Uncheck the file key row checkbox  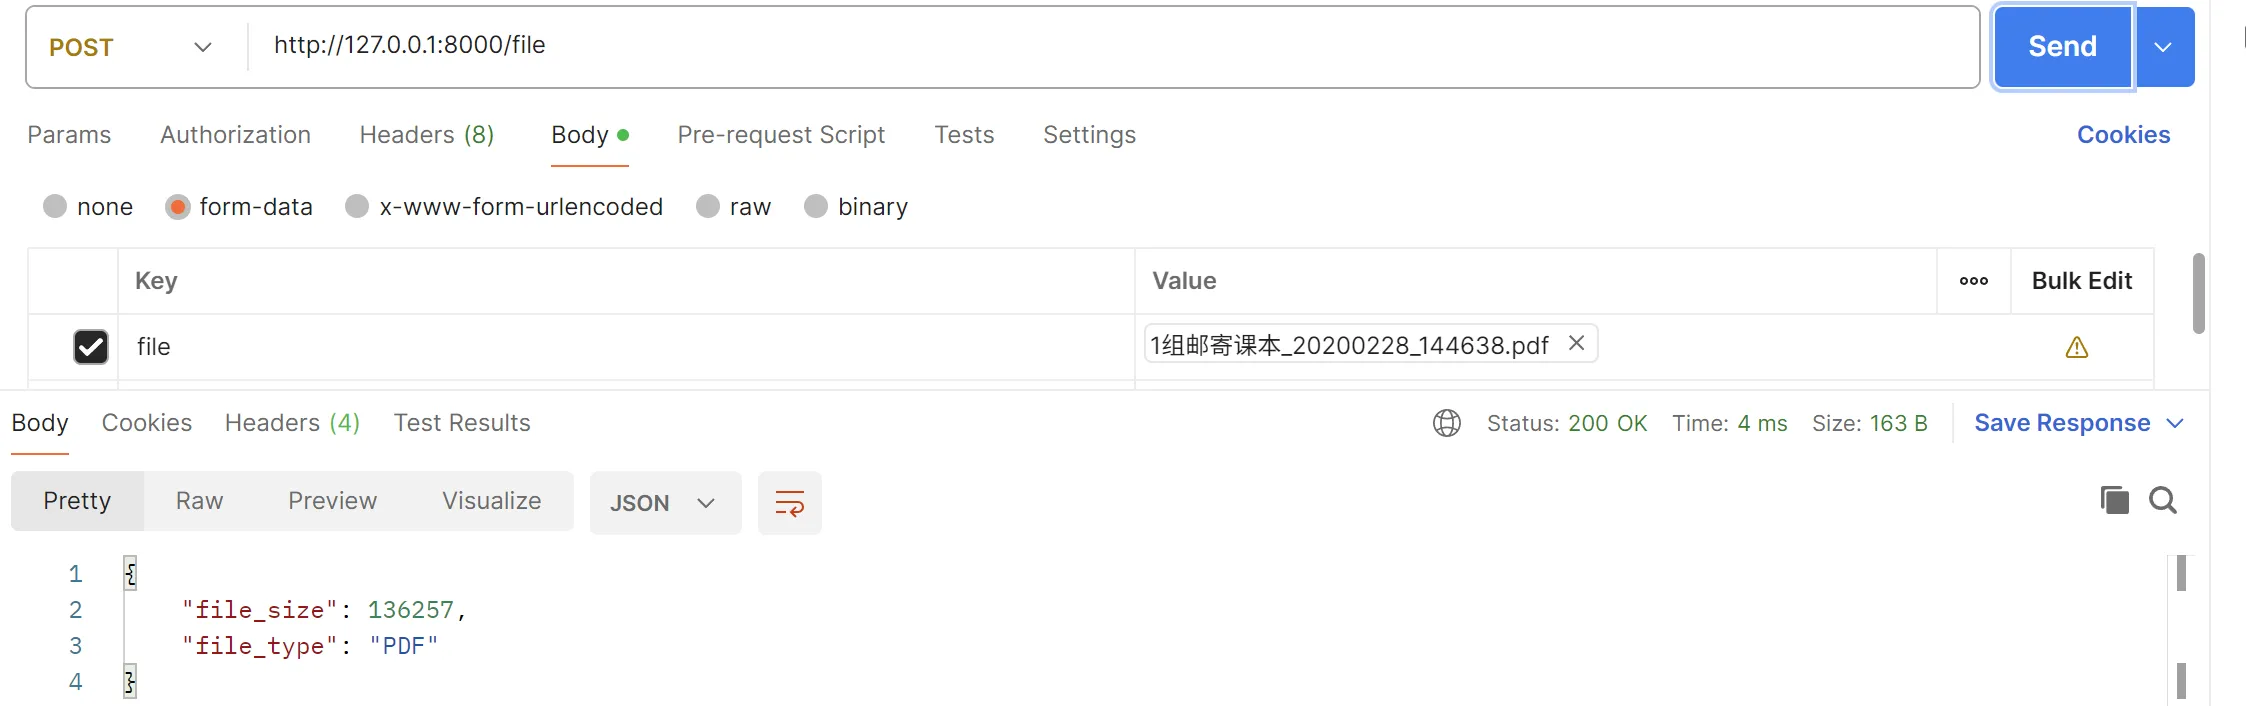click(91, 347)
